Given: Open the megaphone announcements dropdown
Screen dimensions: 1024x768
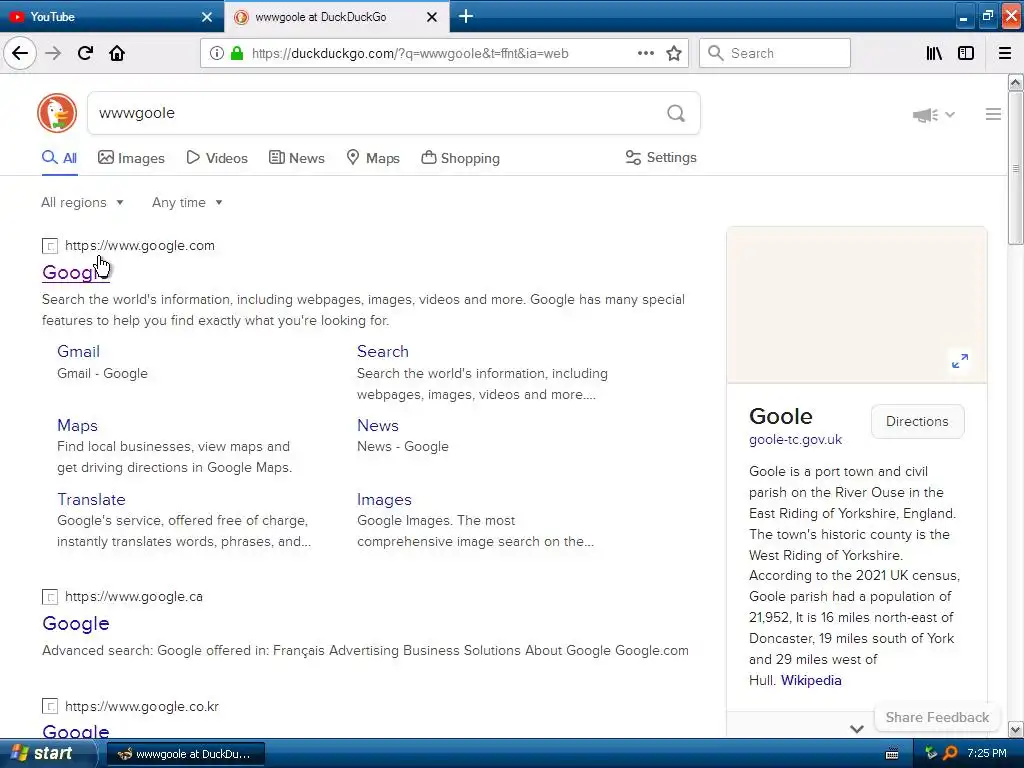Looking at the screenshot, I should click(x=934, y=115).
